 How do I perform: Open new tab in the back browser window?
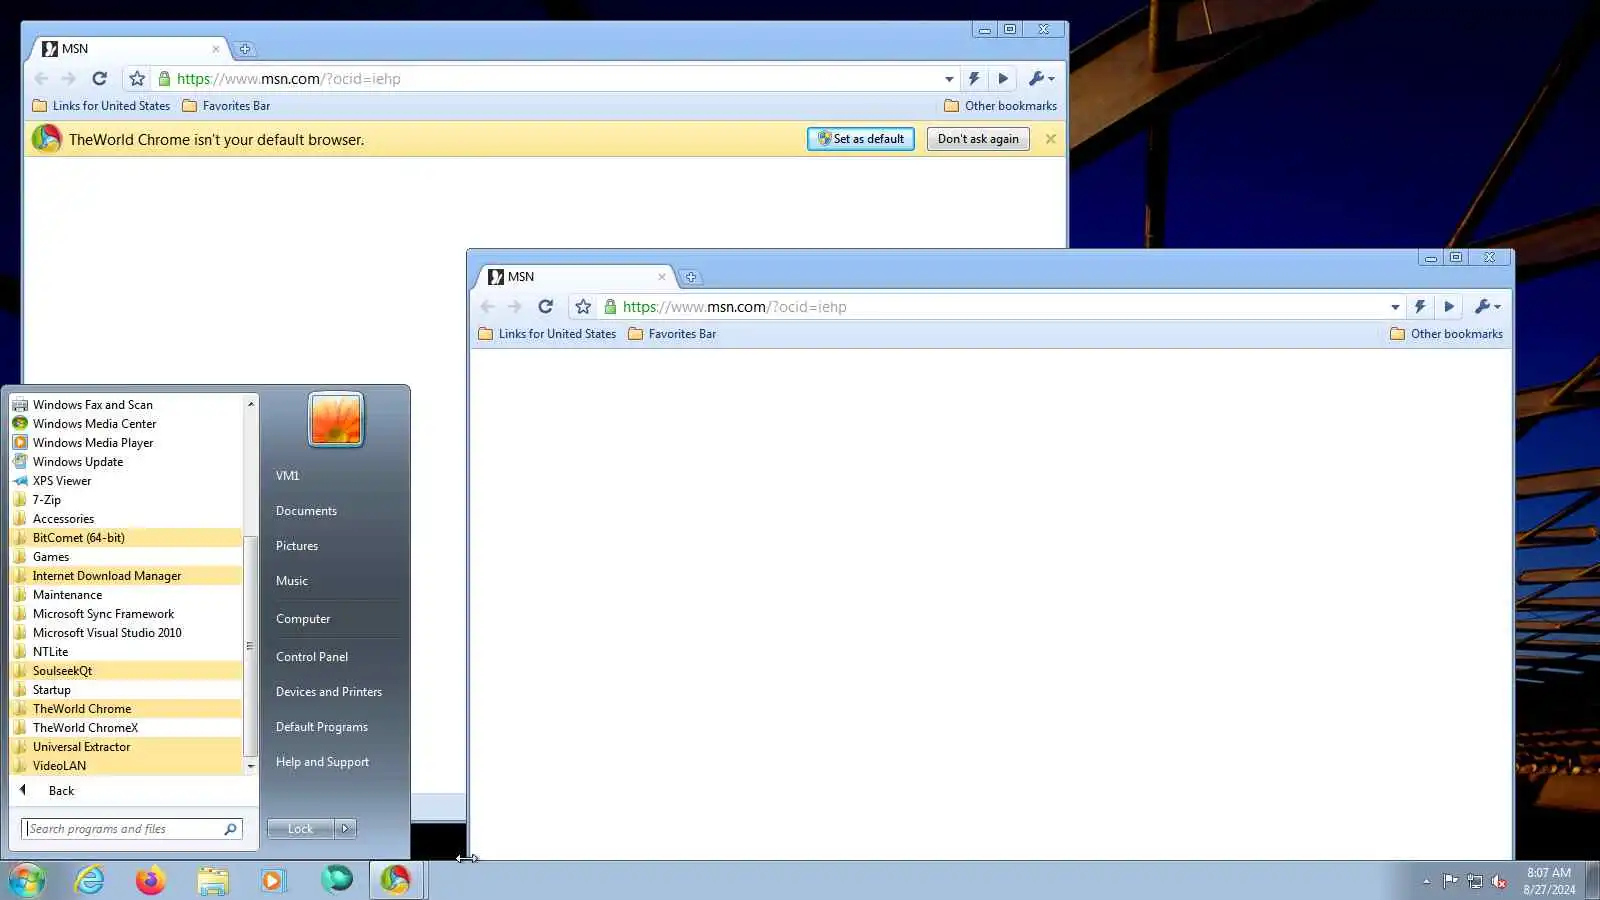click(x=244, y=49)
